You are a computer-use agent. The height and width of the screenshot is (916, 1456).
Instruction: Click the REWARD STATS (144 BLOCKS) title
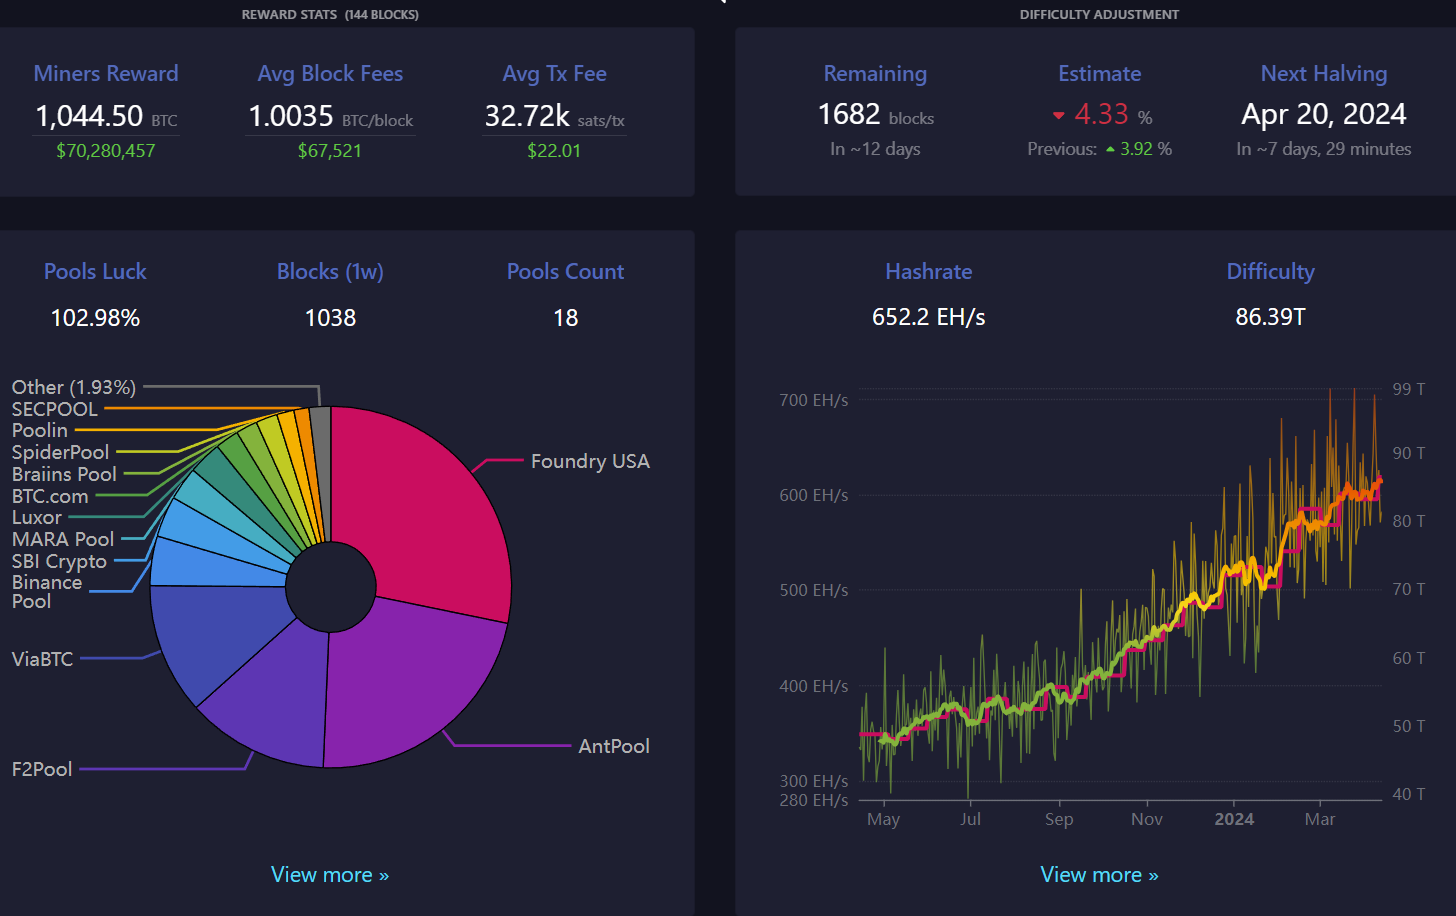click(330, 15)
